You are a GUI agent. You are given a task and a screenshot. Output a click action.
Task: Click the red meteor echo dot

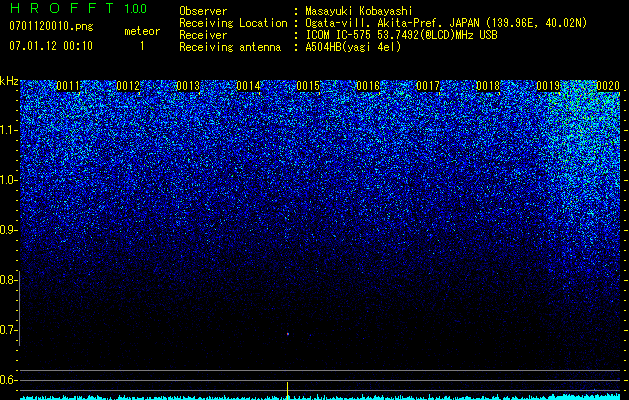tap(288, 334)
